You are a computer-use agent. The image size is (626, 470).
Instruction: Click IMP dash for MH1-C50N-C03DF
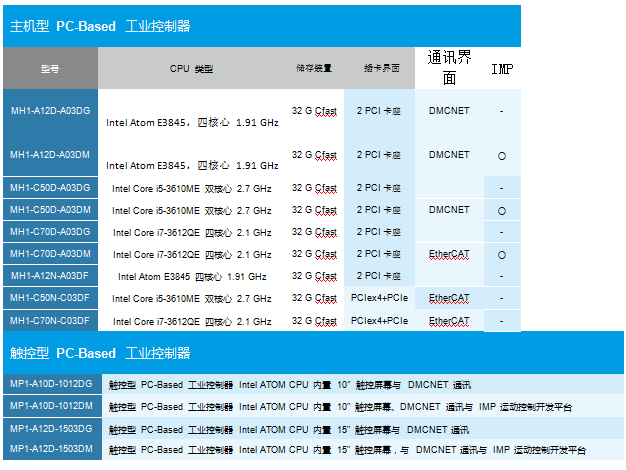502,298
